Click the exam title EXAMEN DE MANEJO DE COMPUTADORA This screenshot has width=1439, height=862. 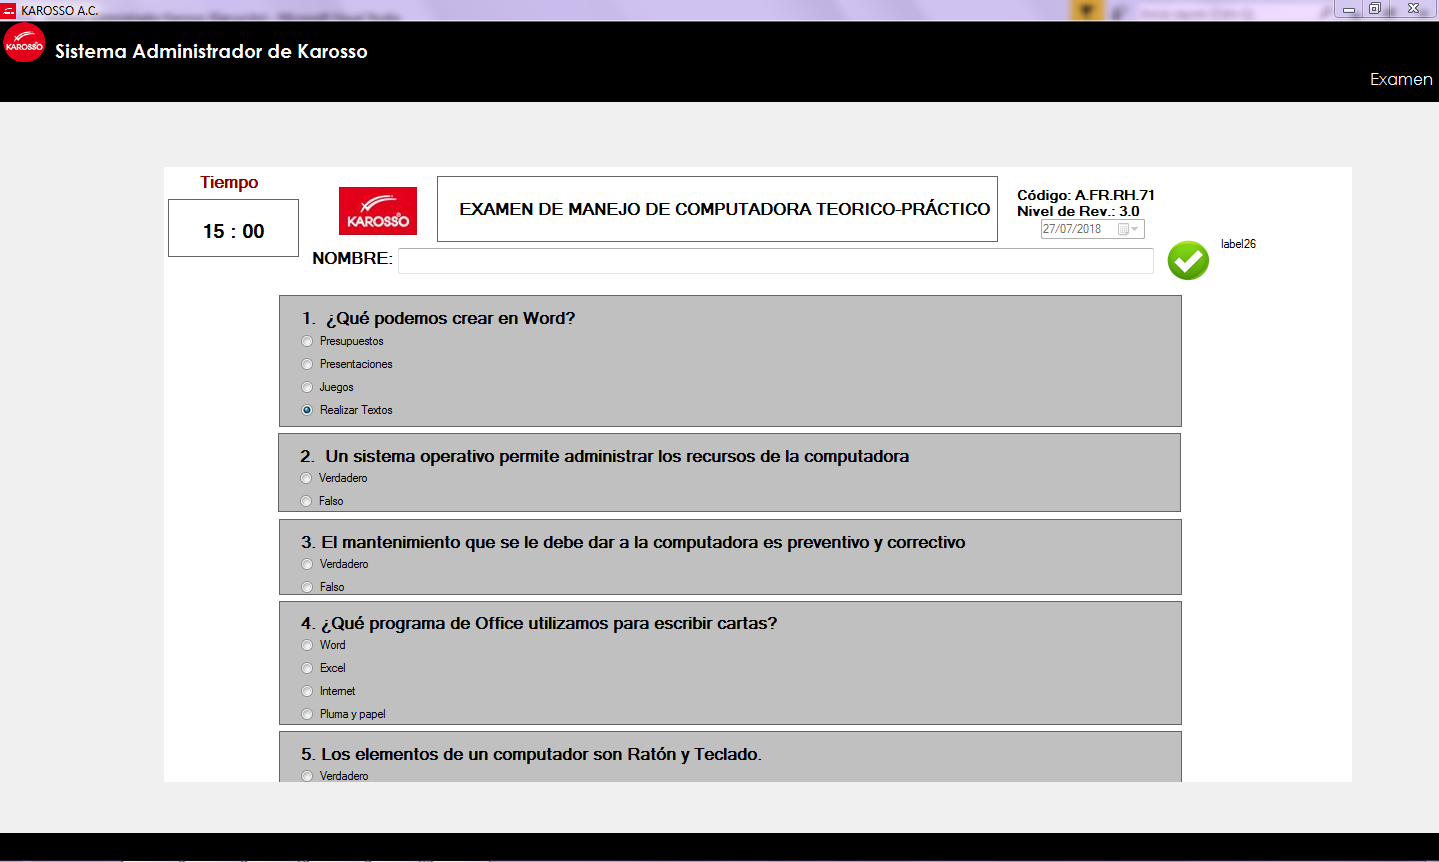[725, 209]
